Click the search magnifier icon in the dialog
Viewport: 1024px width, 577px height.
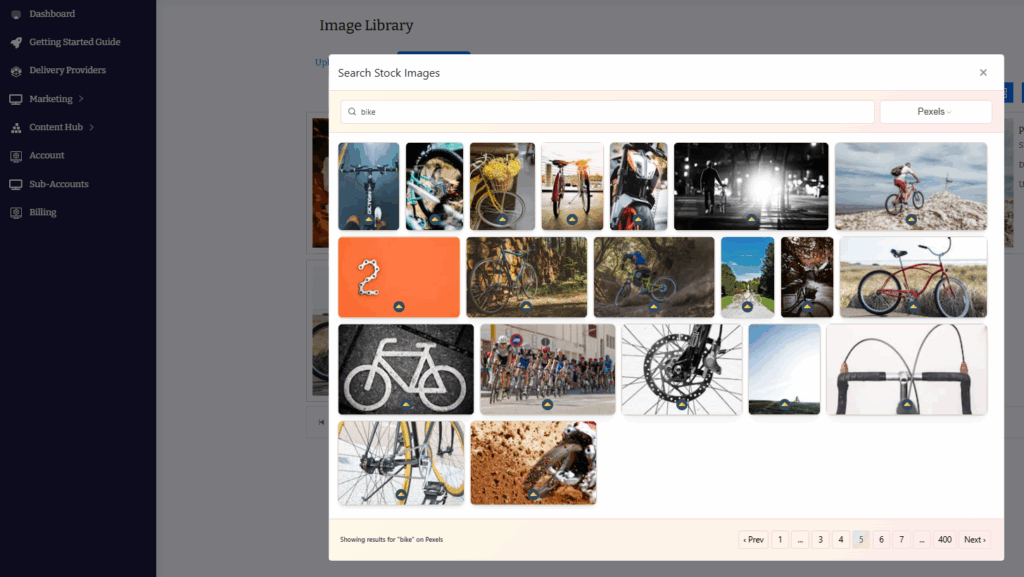click(x=353, y=112)
